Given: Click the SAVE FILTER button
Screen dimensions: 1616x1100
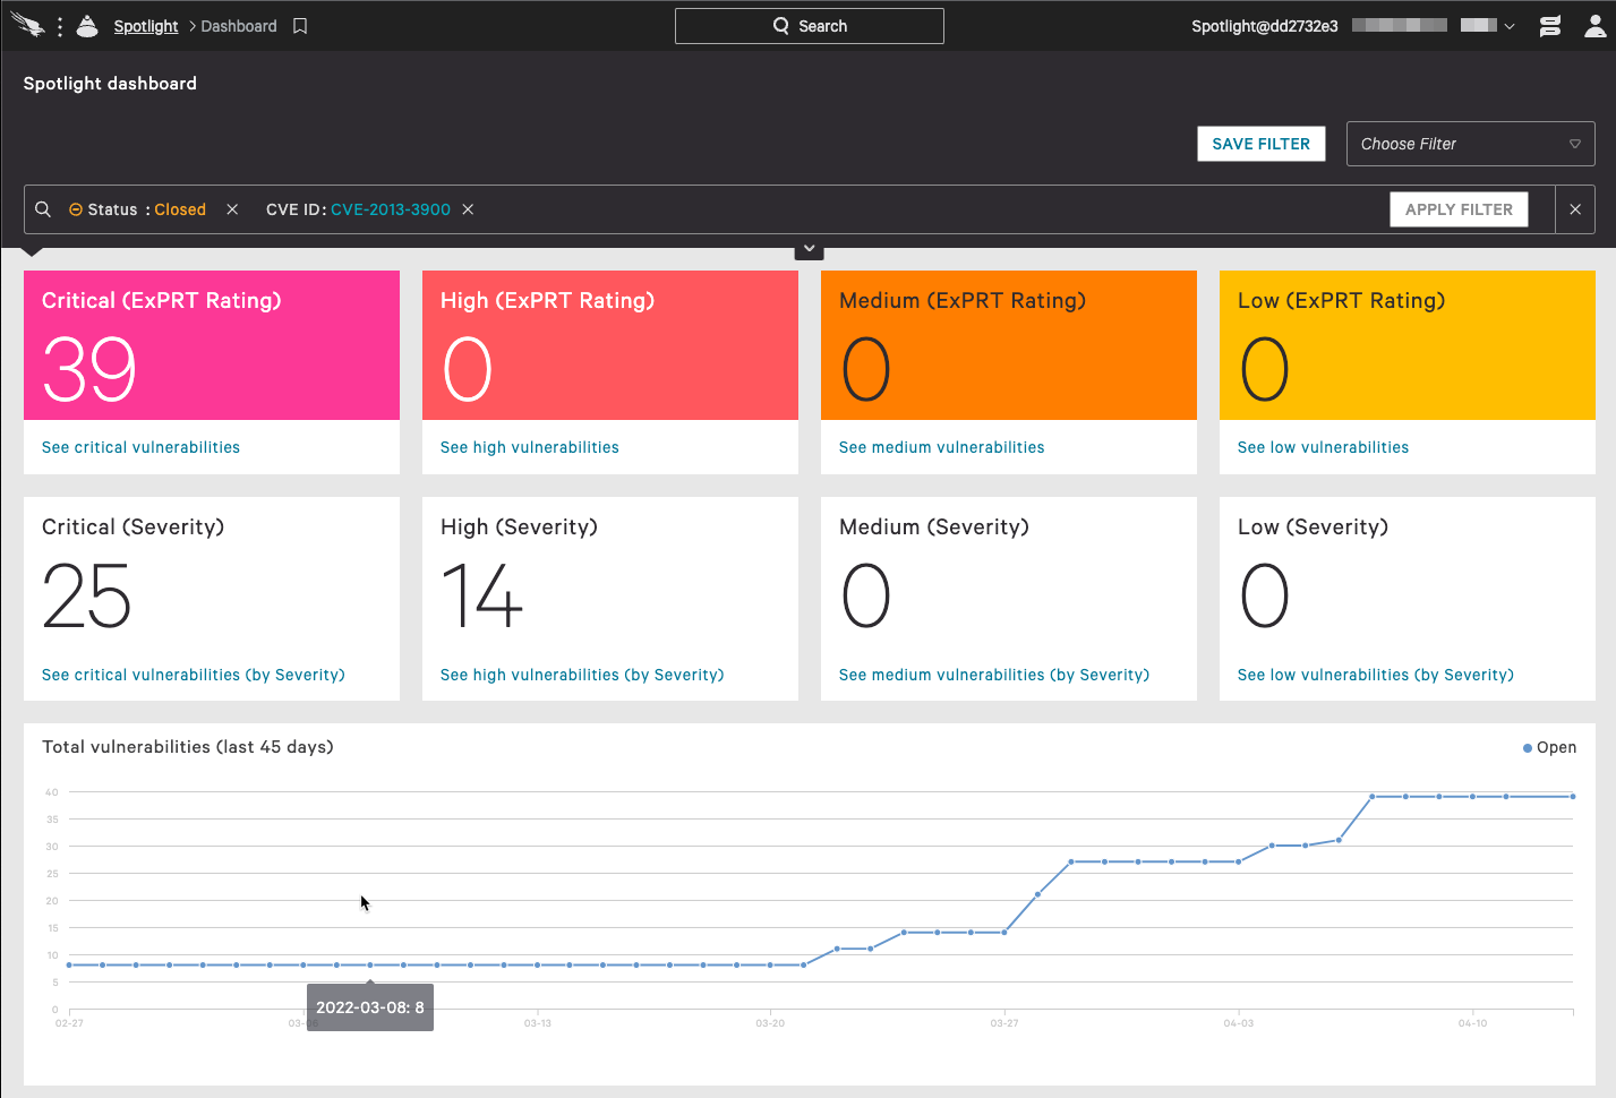Looking at the screenshot, I should (x=1261, y=144).
